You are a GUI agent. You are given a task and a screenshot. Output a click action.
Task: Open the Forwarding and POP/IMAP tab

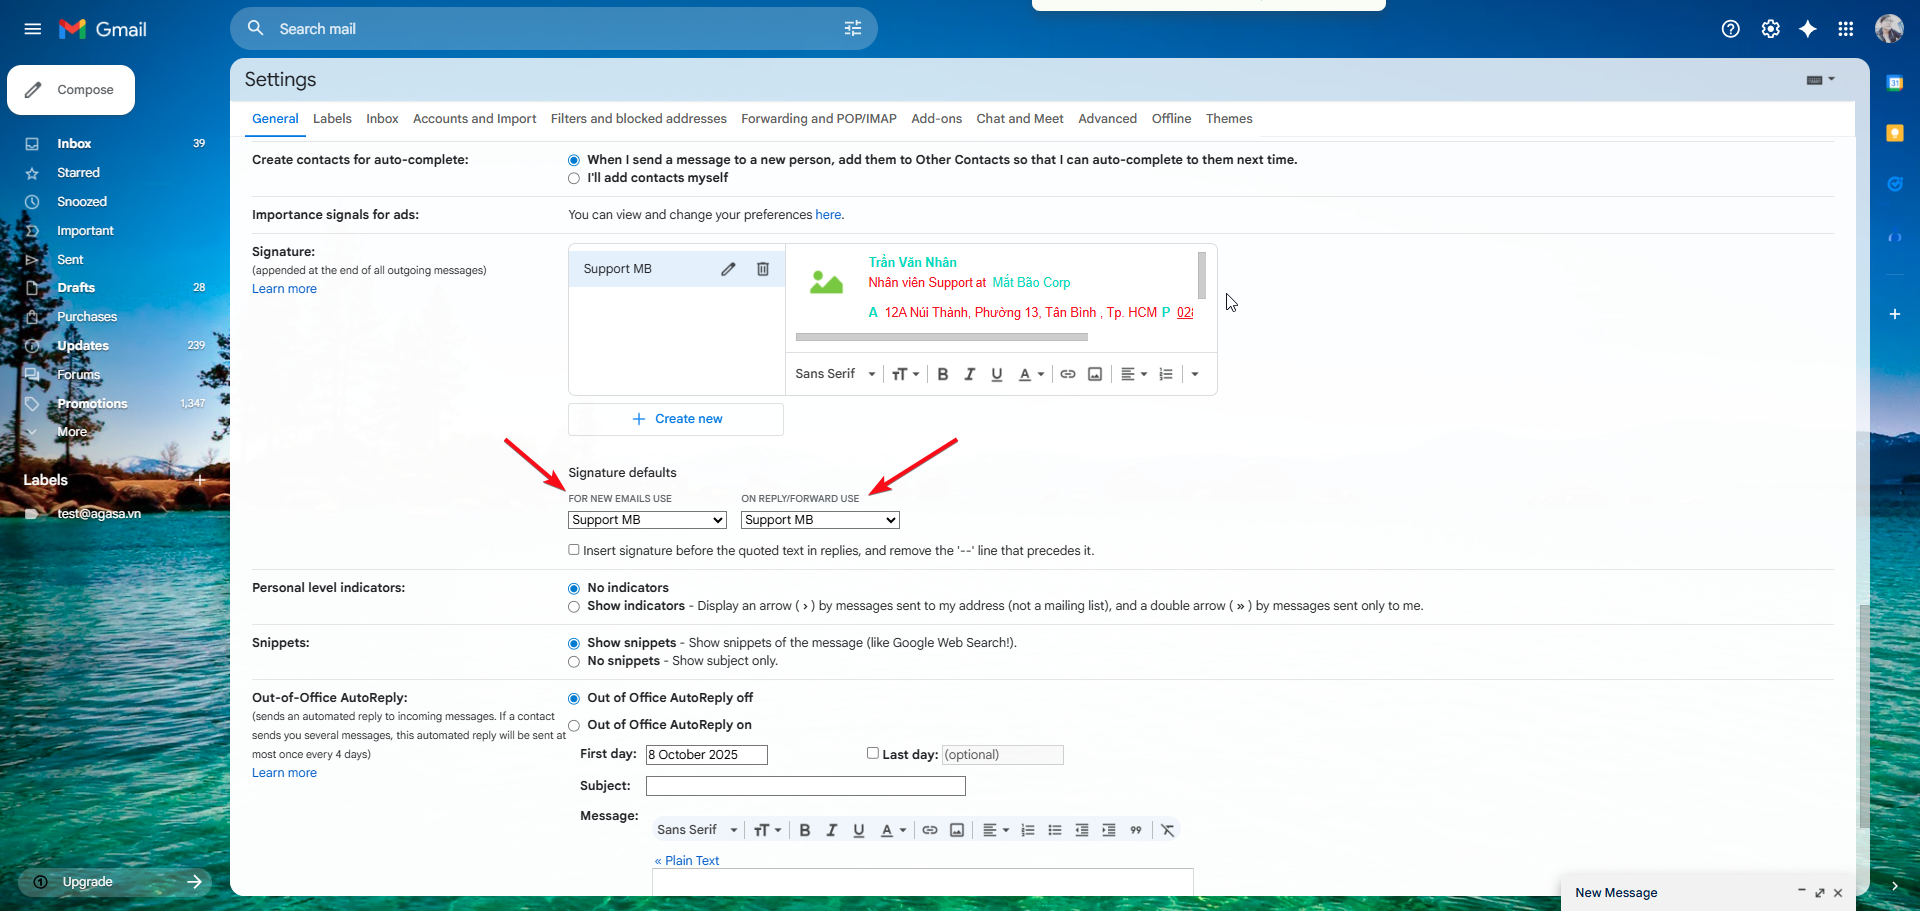818,119
